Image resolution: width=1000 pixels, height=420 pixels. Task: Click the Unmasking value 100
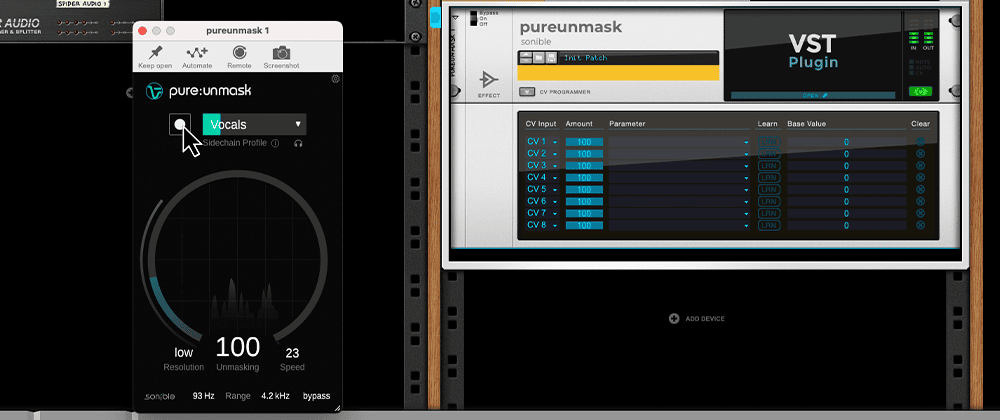pos(238,347)
